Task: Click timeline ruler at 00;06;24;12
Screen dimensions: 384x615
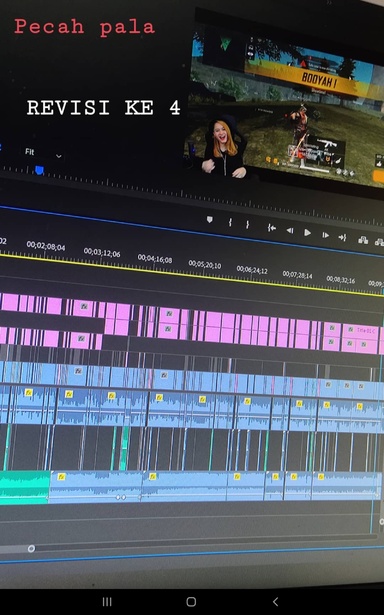Action: pyautogui.click(x=252, y=270)
